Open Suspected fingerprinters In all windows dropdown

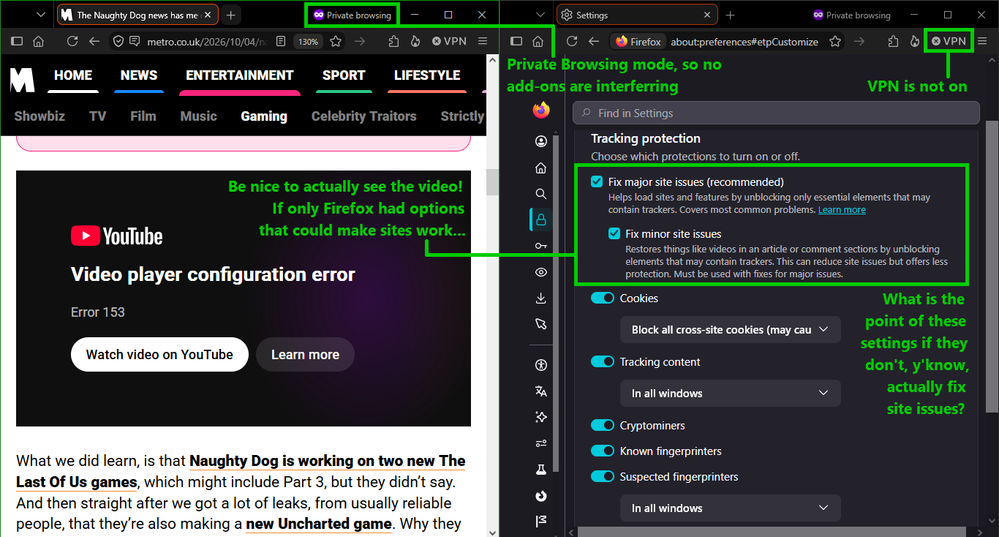point(730,508)
